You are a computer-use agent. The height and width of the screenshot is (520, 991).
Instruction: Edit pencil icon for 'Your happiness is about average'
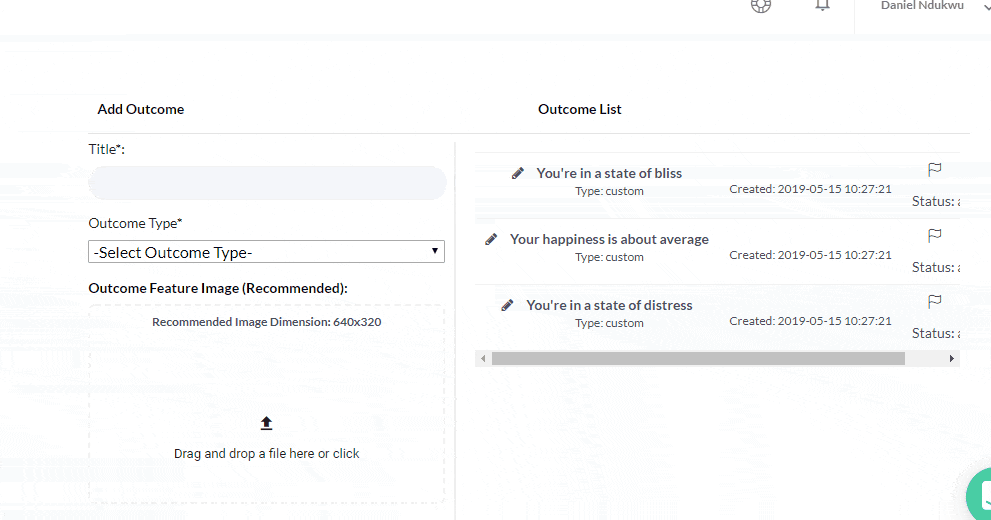(x=491, y=239)
